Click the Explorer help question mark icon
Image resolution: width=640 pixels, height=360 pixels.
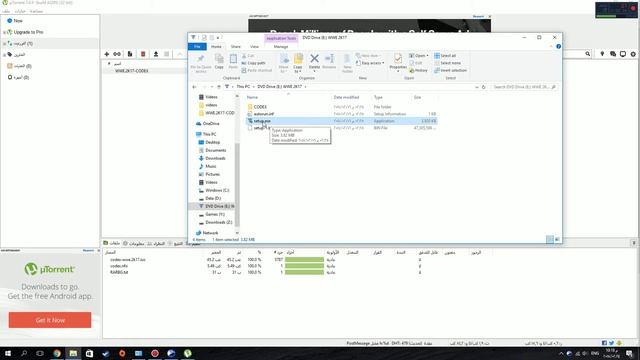(558, 47)
